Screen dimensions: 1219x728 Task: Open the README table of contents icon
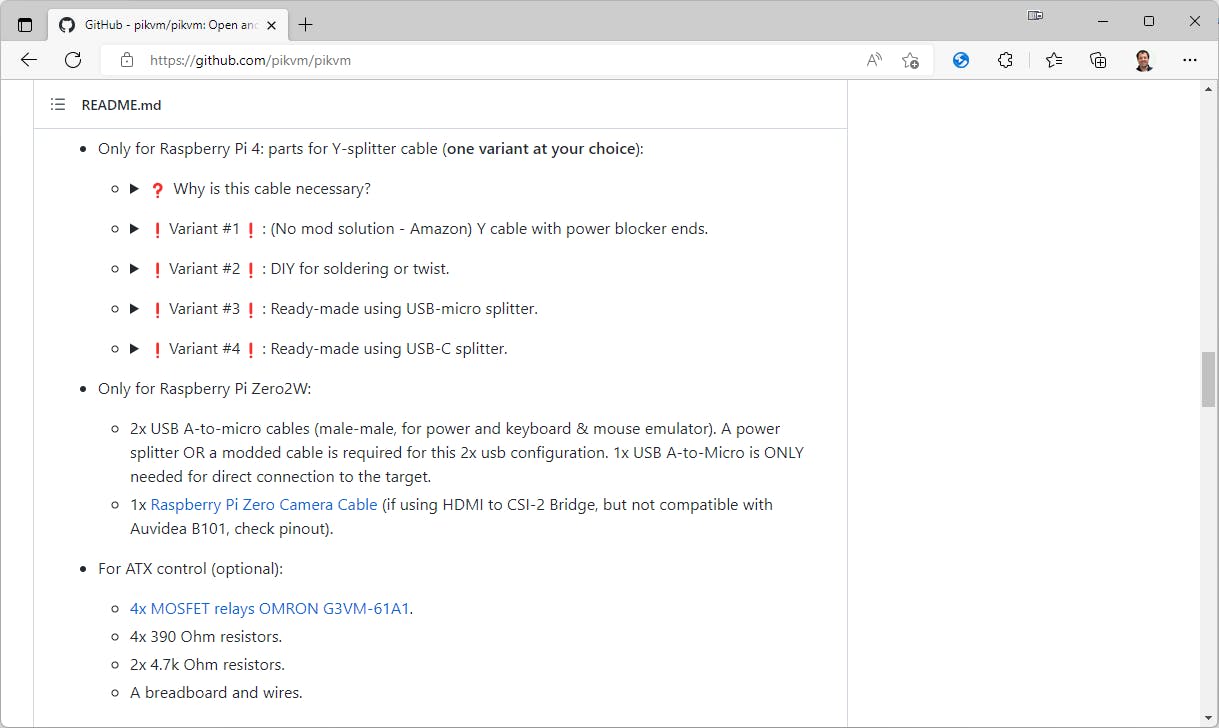[58, 105]
